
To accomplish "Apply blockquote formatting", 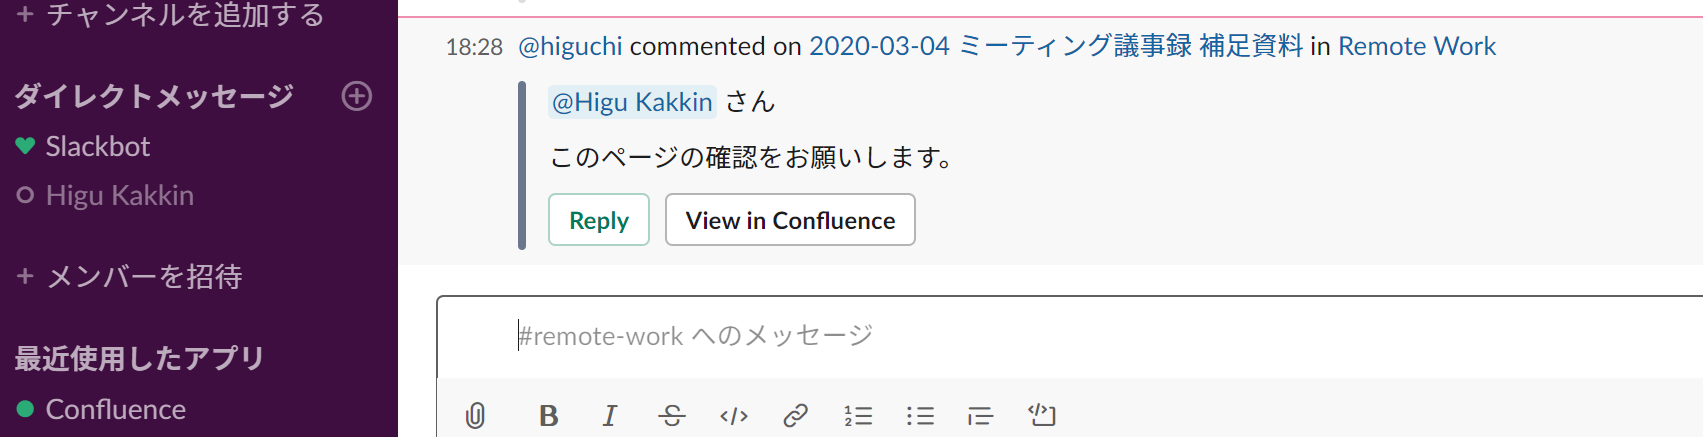I will [x=981, y=415].
